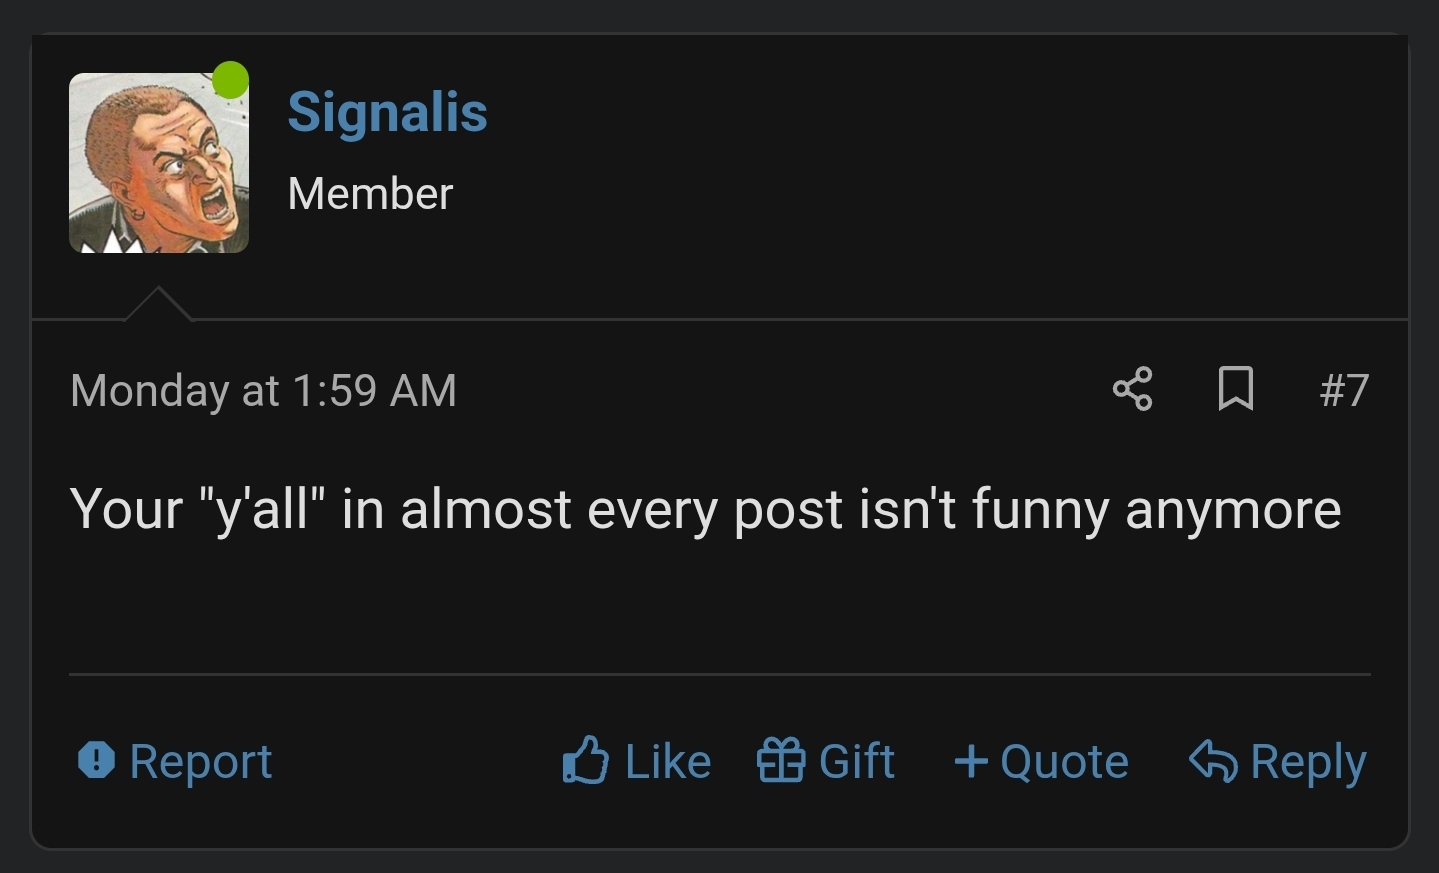Click Signalis's green online status indicator
1439x873 pixels.
230,79
